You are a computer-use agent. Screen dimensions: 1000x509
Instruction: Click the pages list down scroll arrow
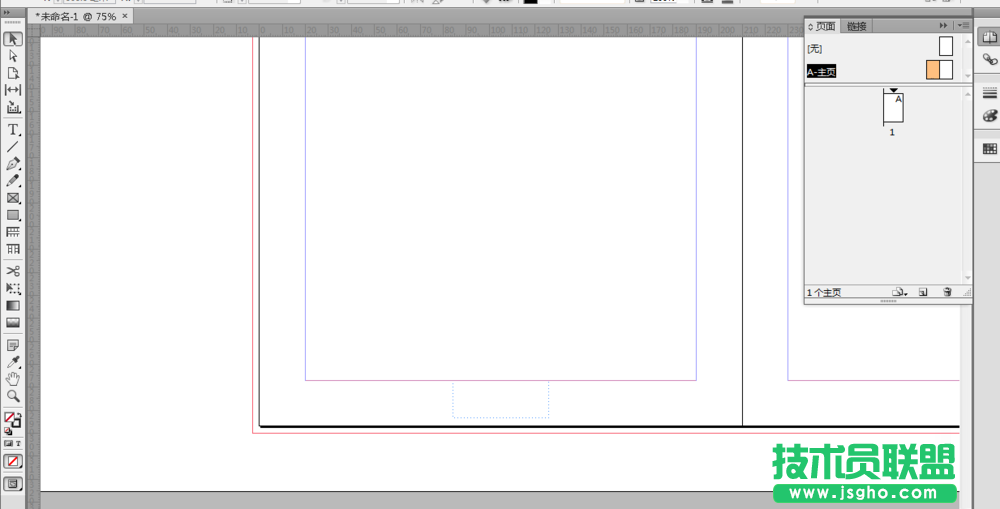[x=967, y=278]
